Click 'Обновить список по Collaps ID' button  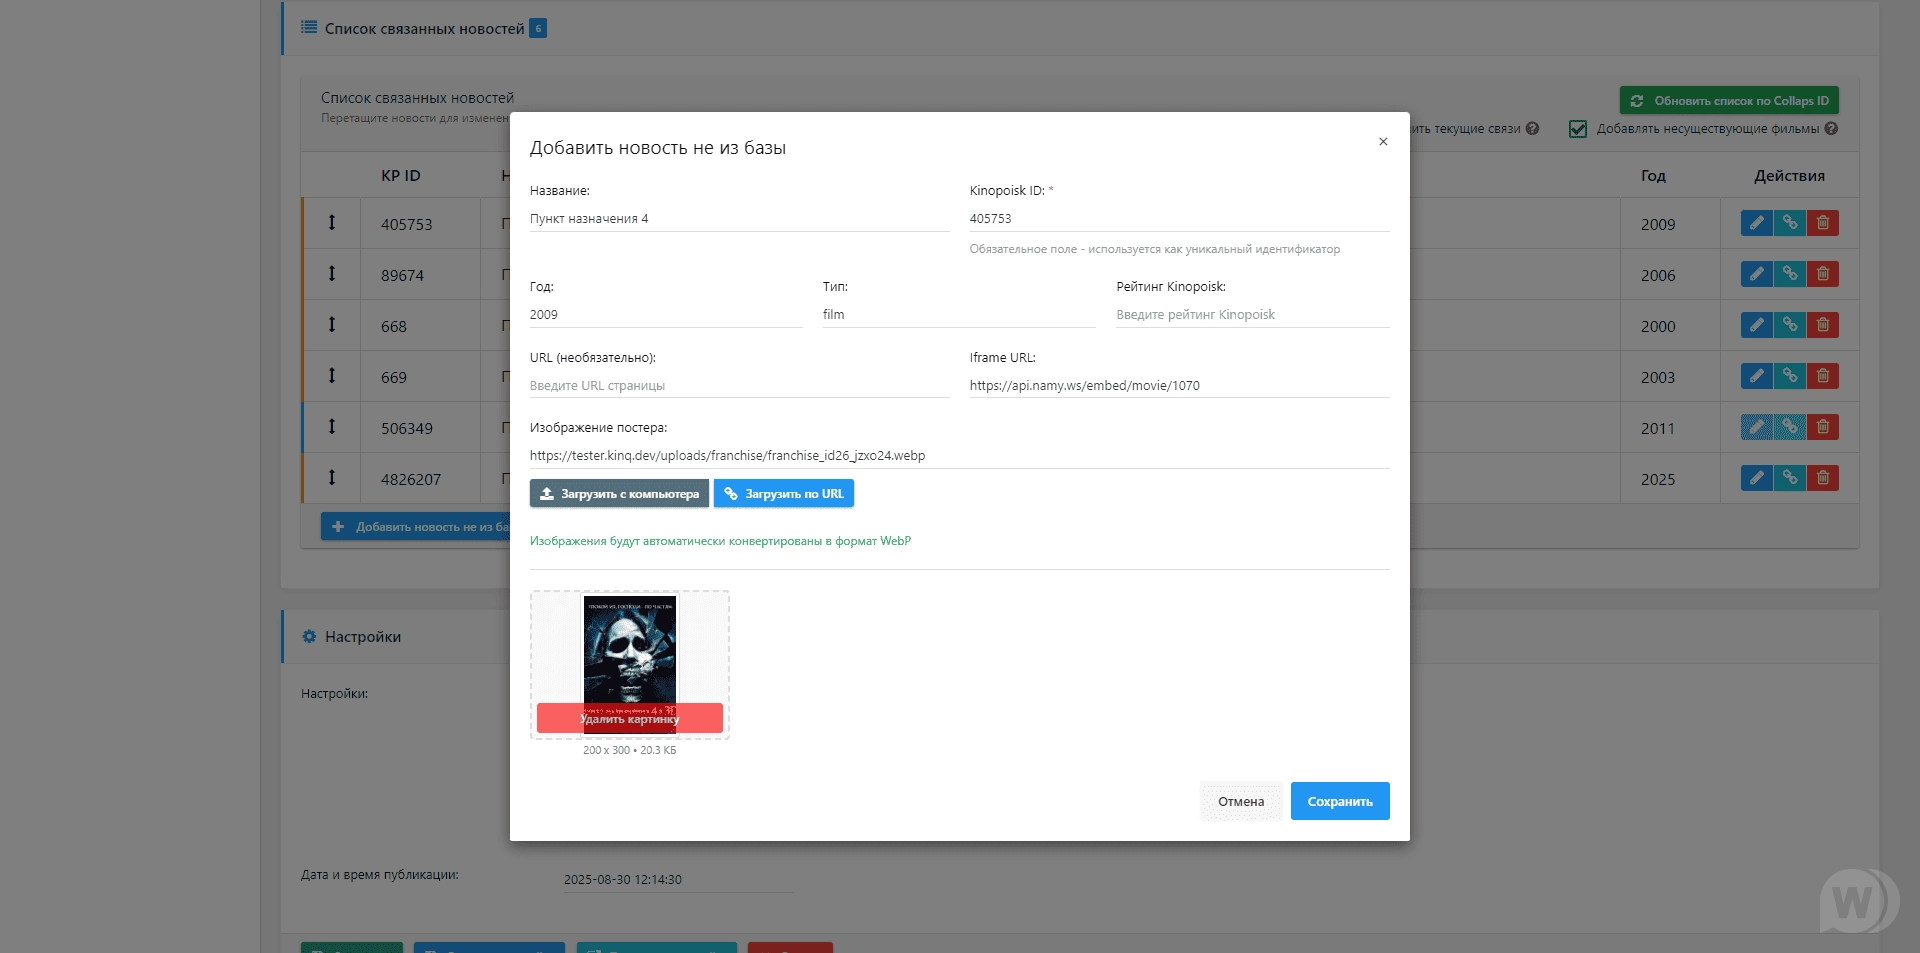coord(1729,101)
